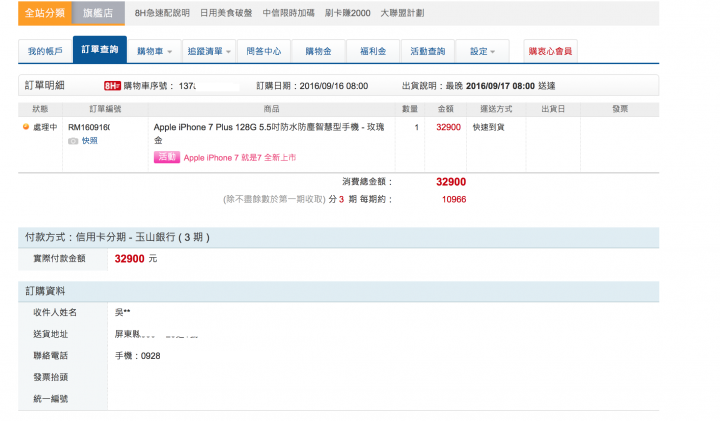The image size is (720, 421).
Task: Click the 手機：0928 phone text
Action: [137, 356]
